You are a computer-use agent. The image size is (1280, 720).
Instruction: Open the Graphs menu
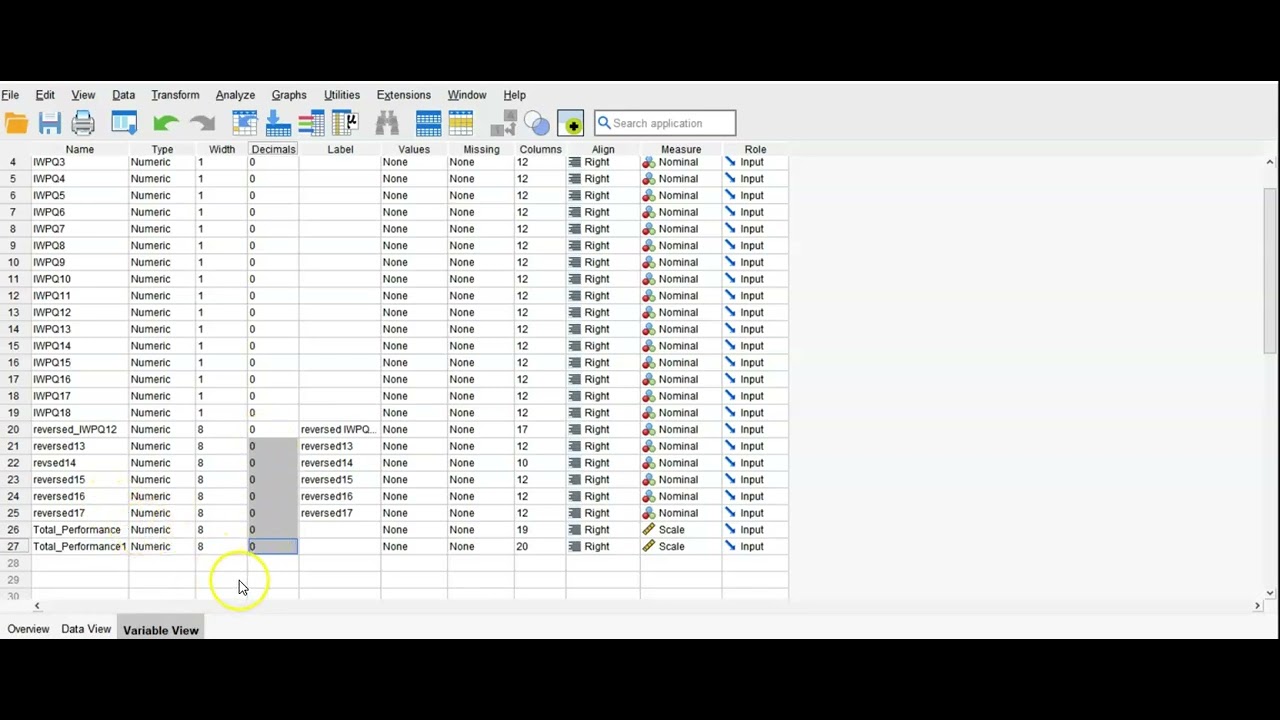(x=289, y=95)
